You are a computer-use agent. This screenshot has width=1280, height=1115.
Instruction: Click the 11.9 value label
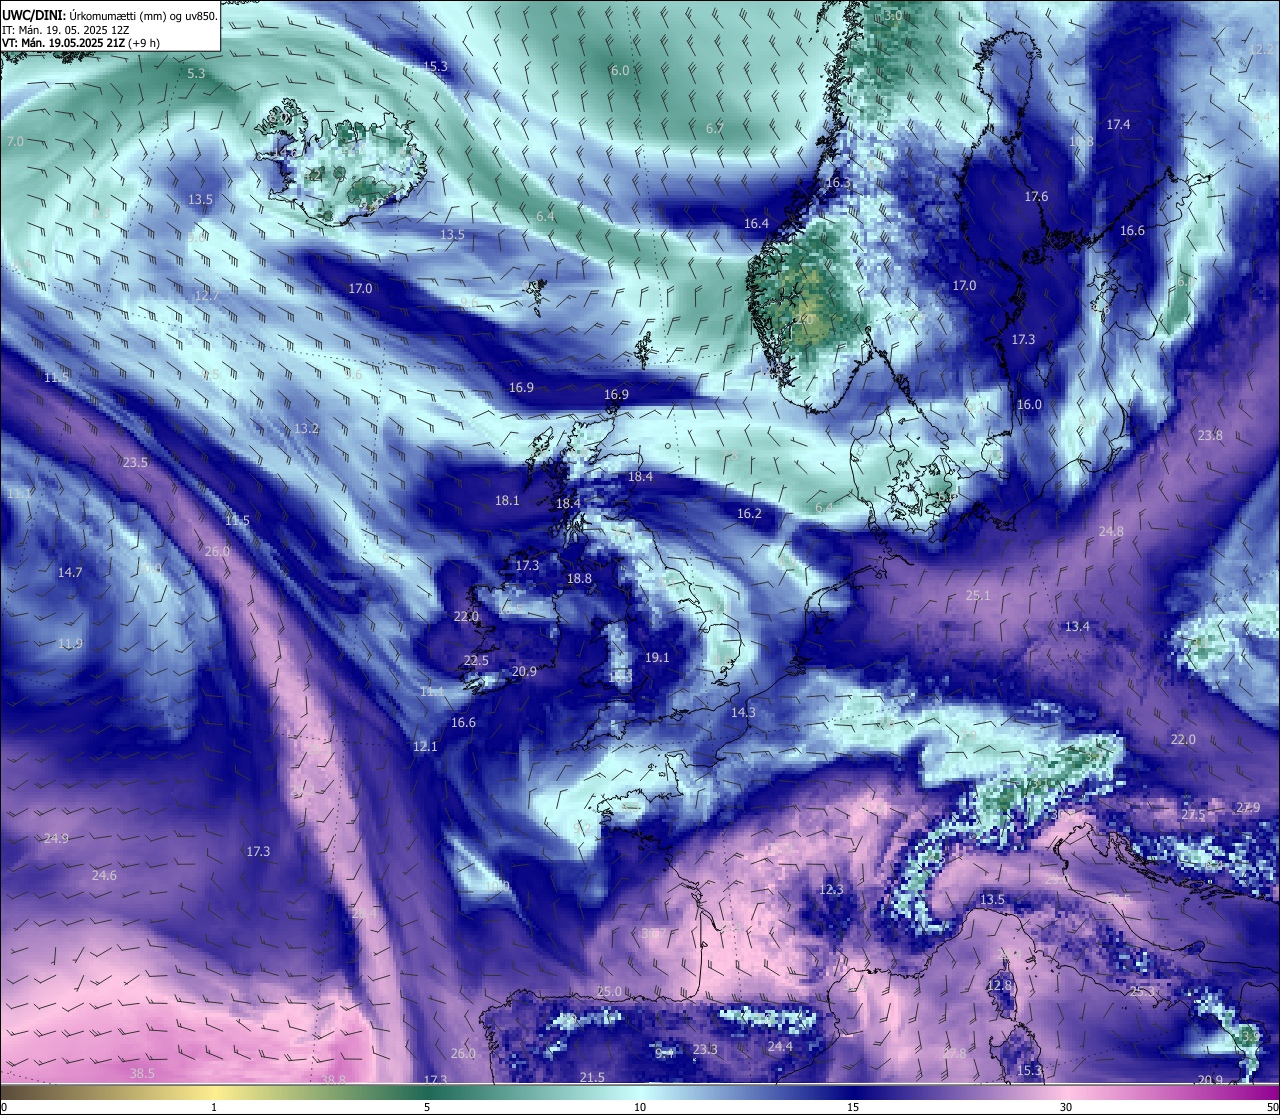pyautogui.click(x=70, y=643)
